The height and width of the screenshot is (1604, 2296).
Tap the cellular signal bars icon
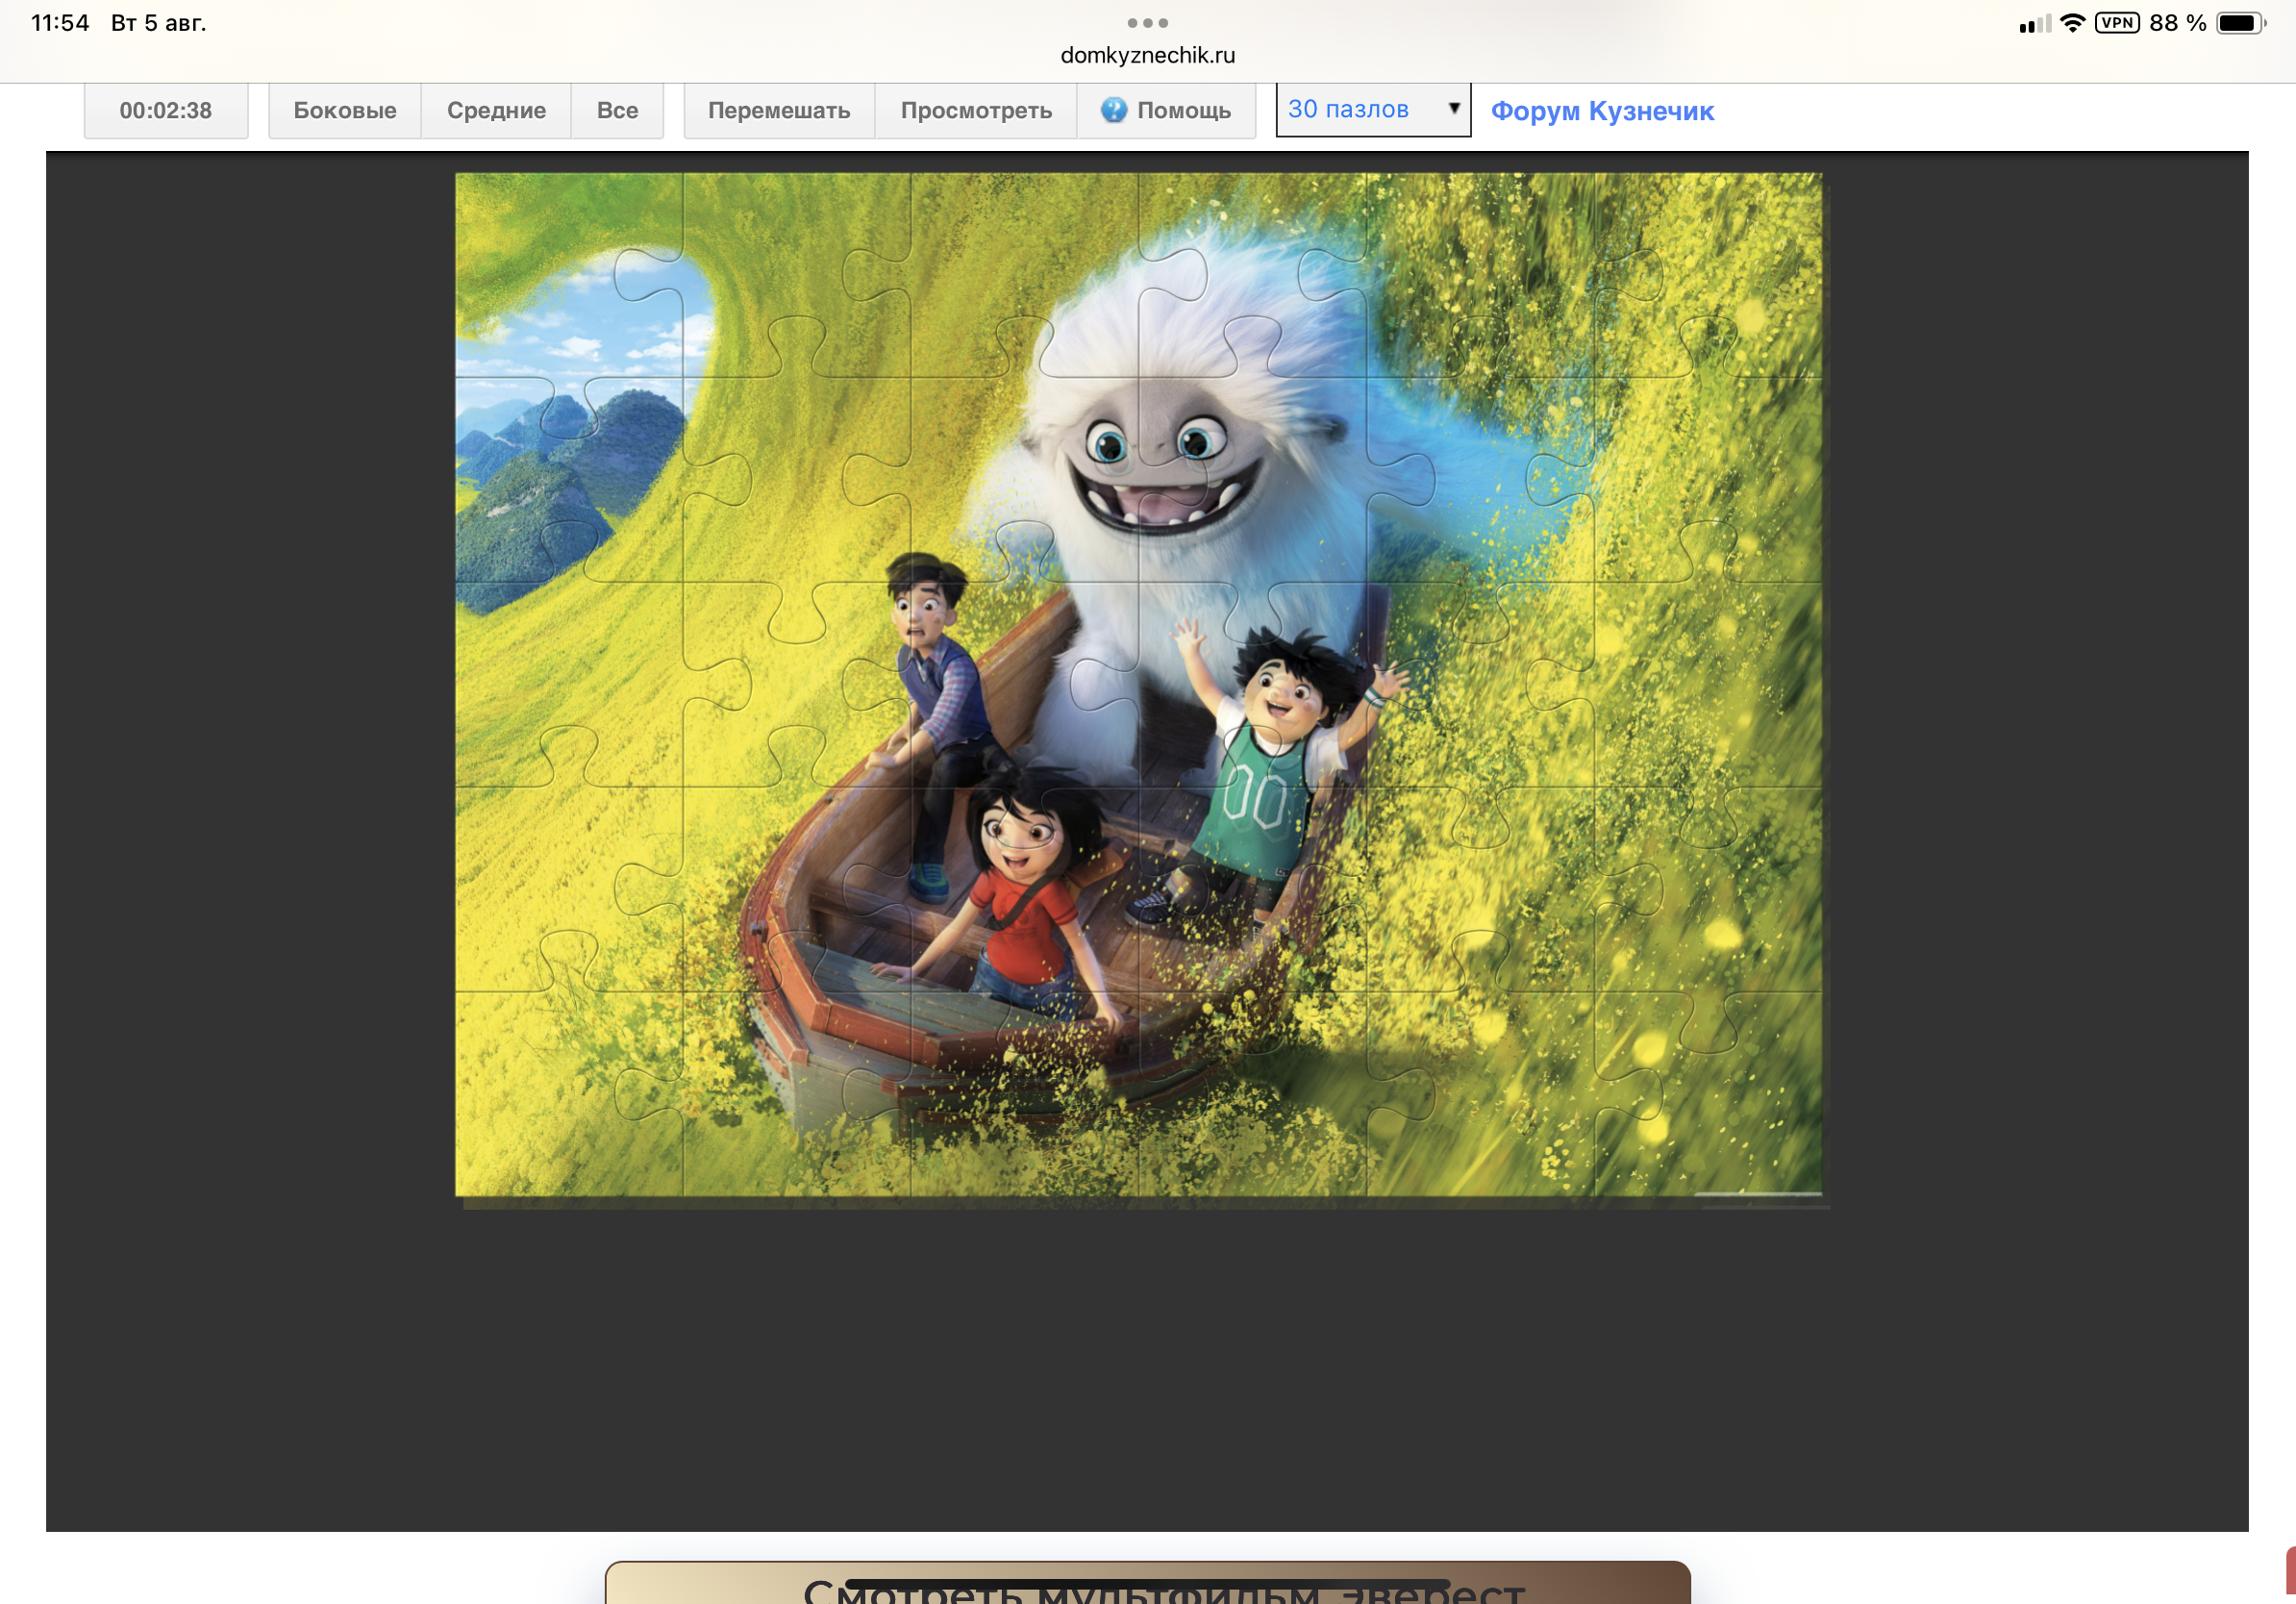2034,24
